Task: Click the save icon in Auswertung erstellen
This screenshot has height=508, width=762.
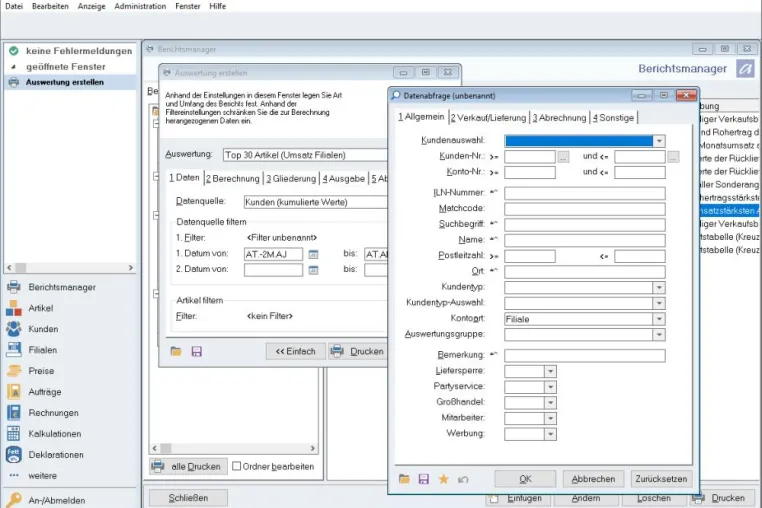Action: (x=196, y=351)
